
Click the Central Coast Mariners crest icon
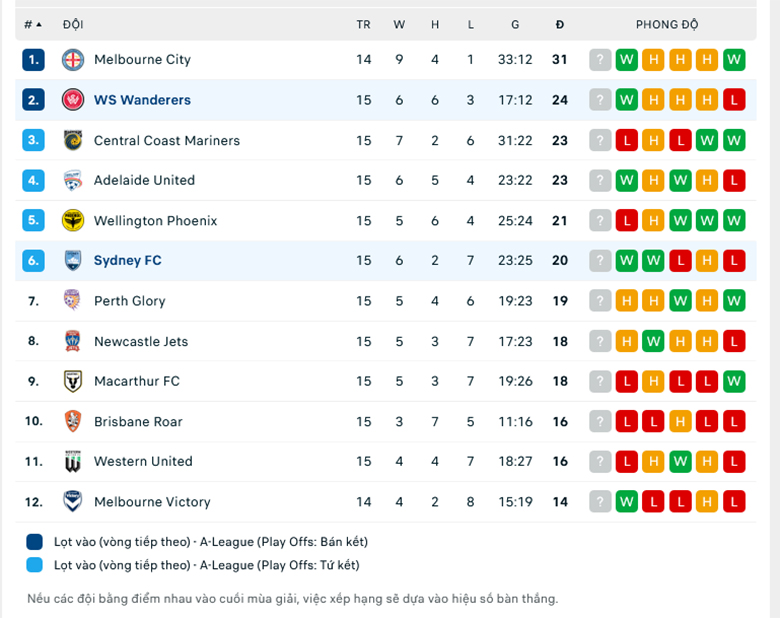(72, 140)
